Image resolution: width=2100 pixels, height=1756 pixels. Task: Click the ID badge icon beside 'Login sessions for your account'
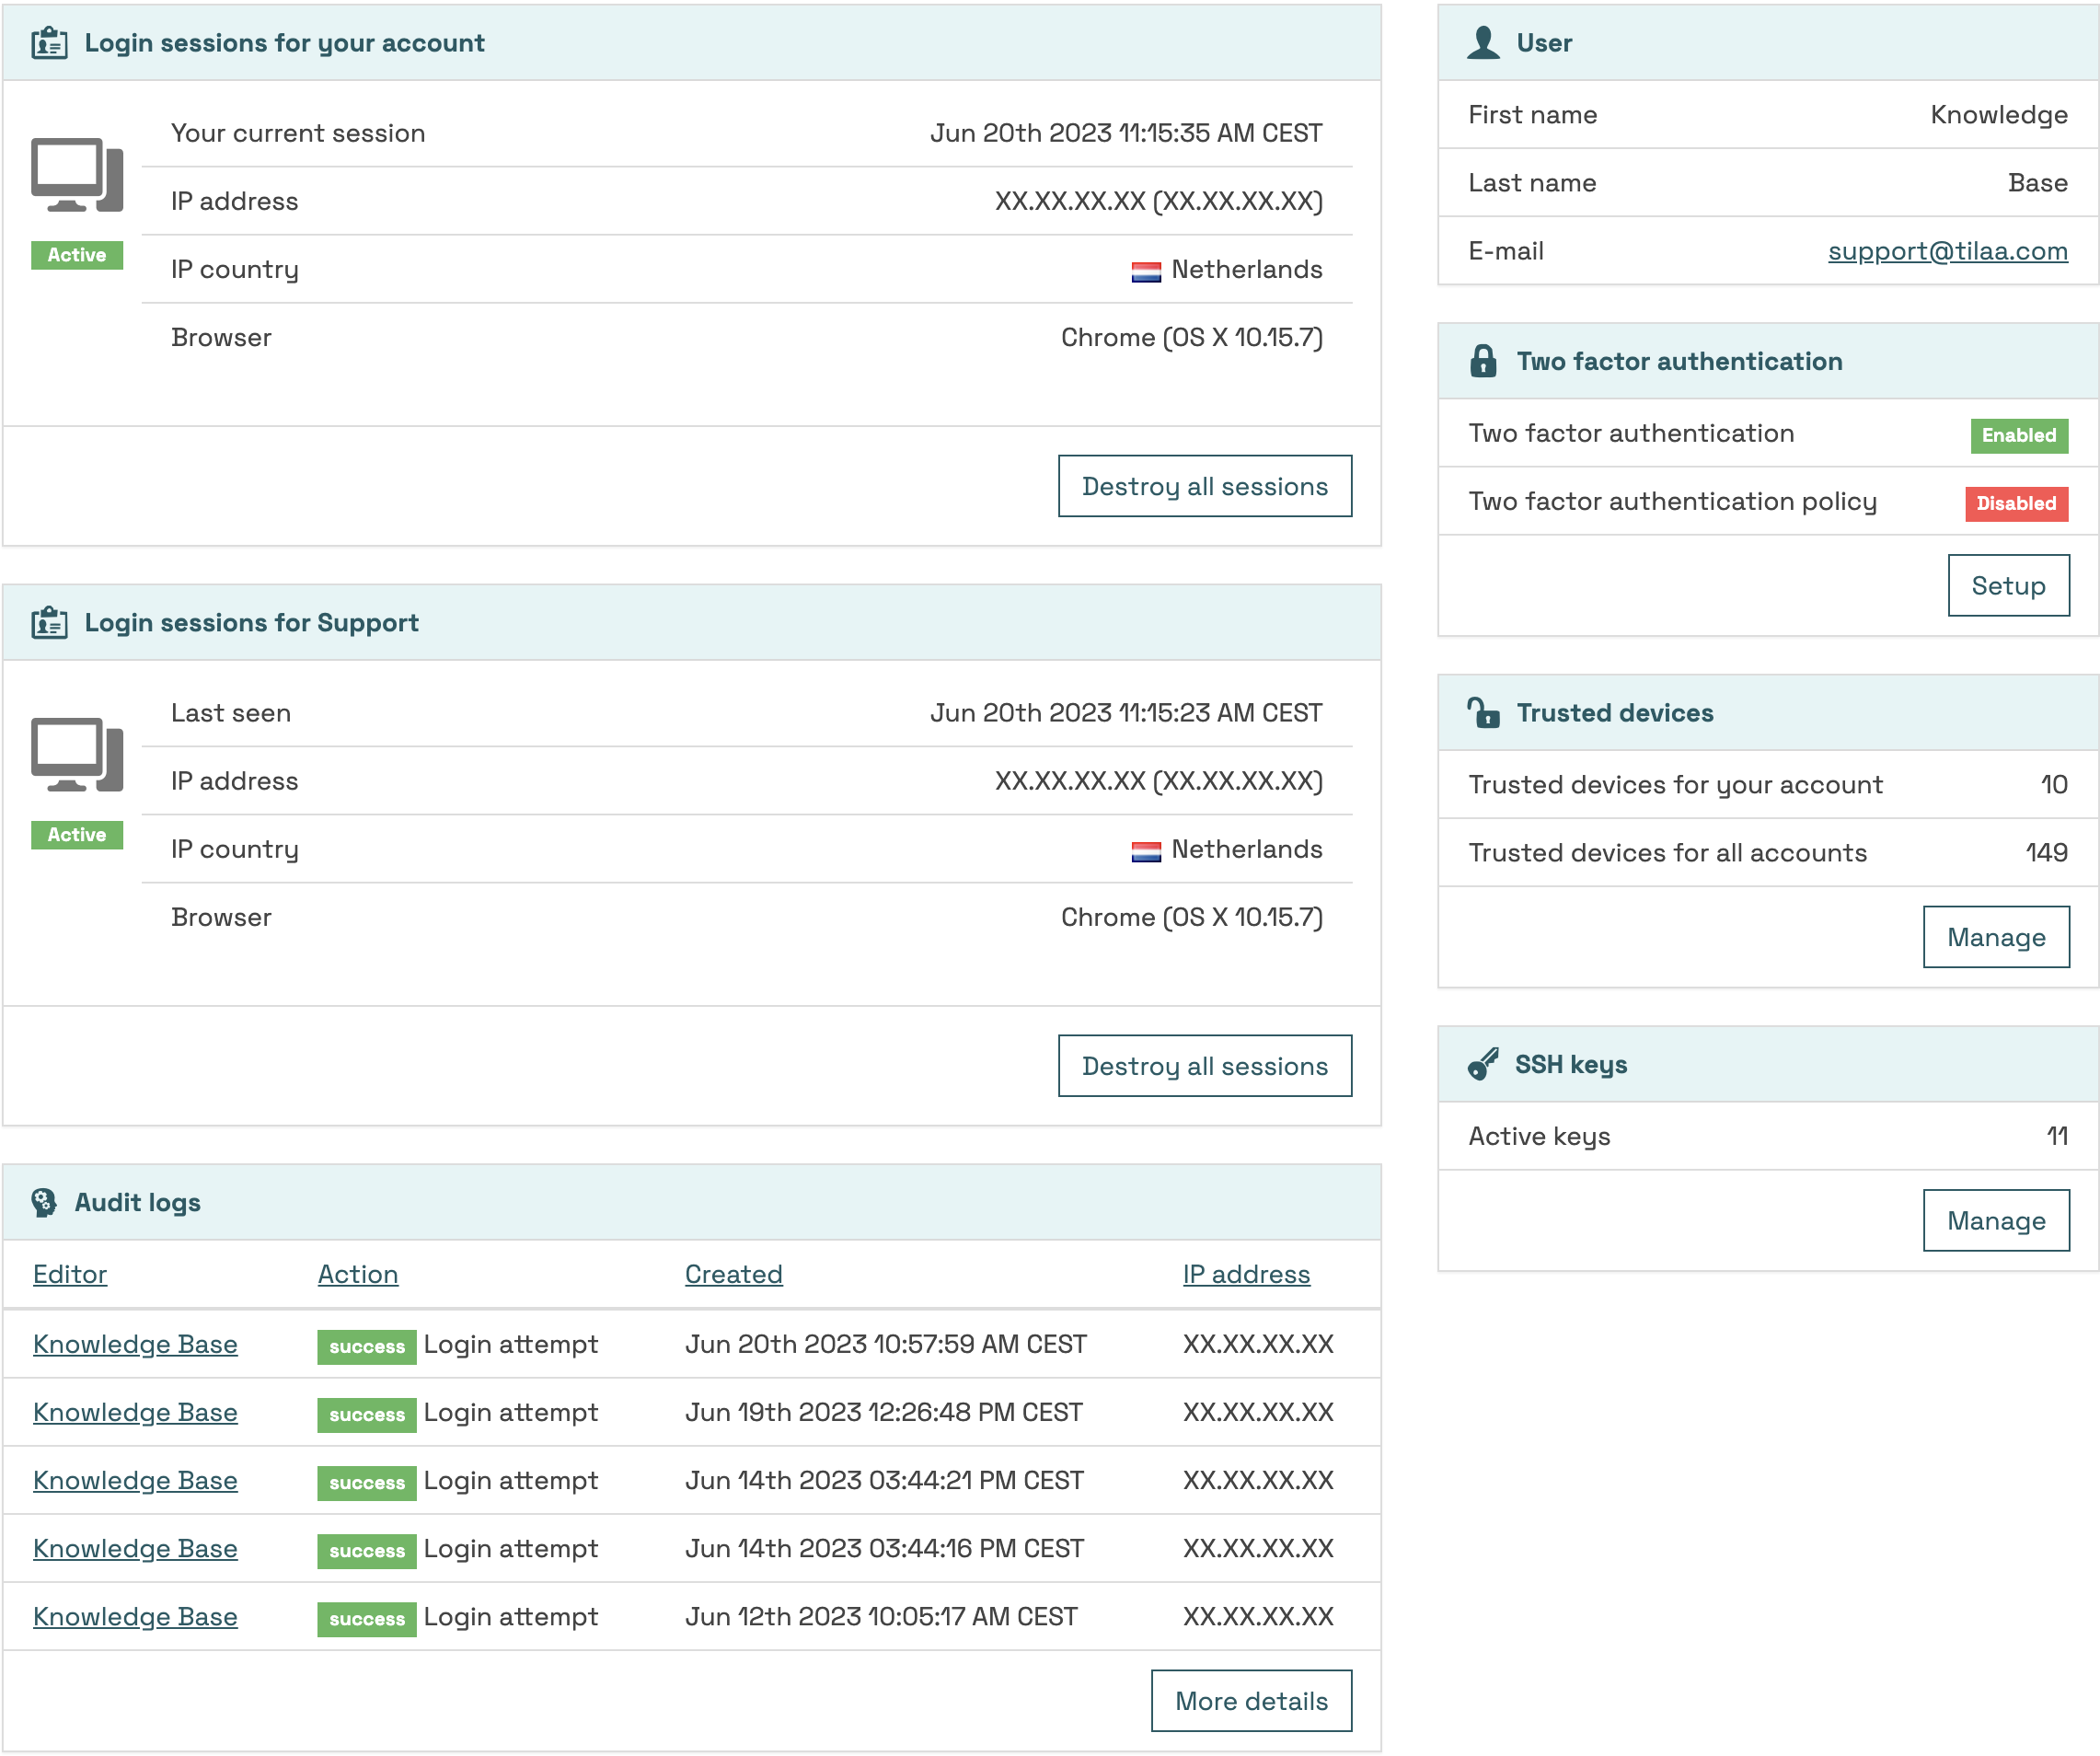pyautogui.click(x=49, y=43)
